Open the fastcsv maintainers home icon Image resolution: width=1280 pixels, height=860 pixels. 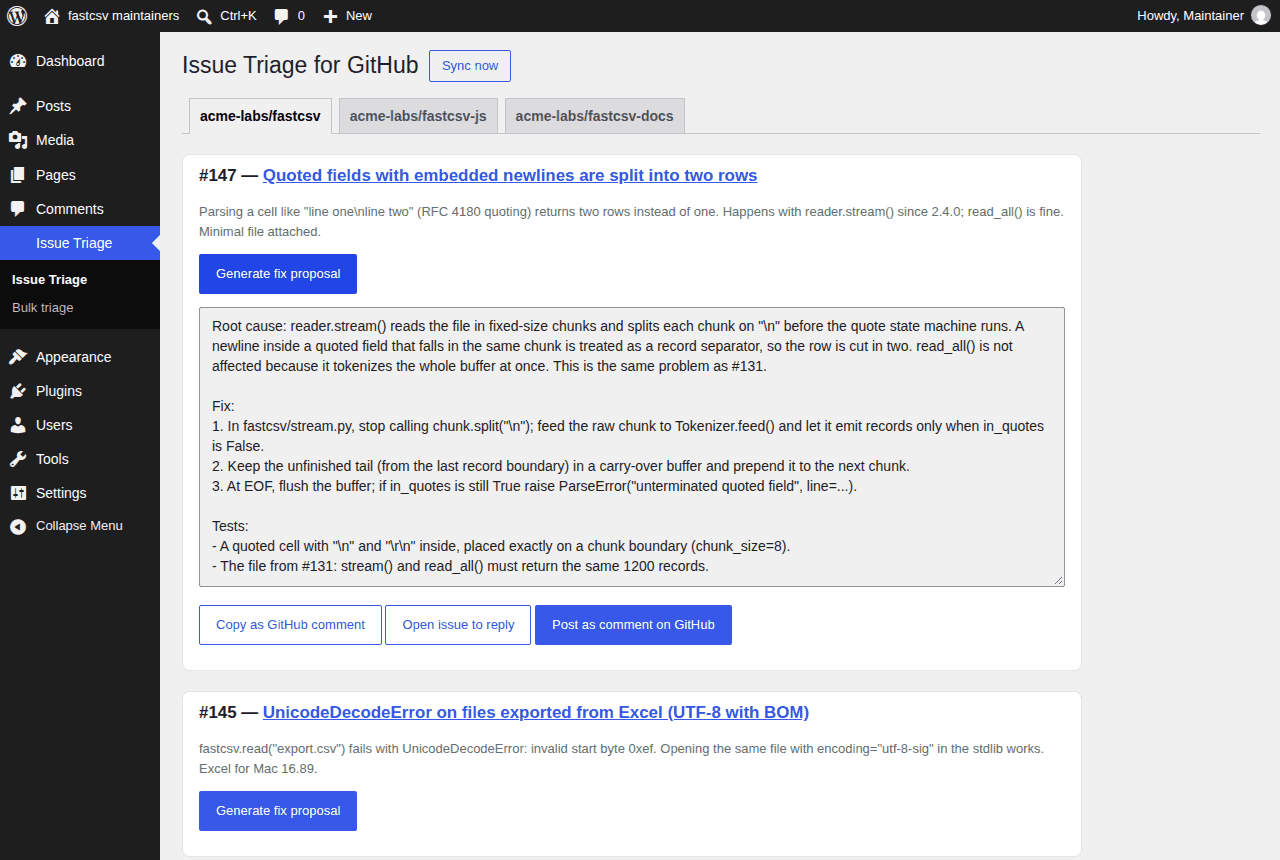point(52,16)
